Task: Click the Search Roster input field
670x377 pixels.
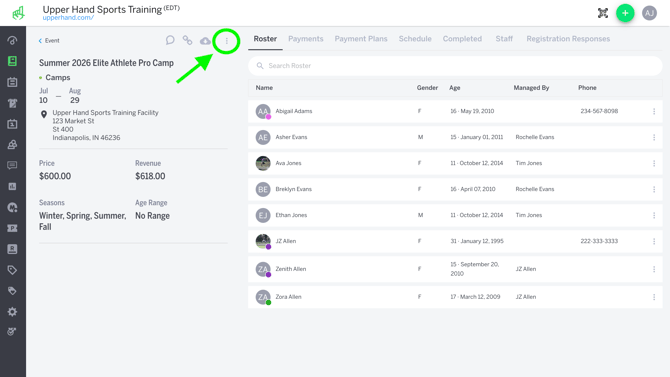Action: [455, 66]
